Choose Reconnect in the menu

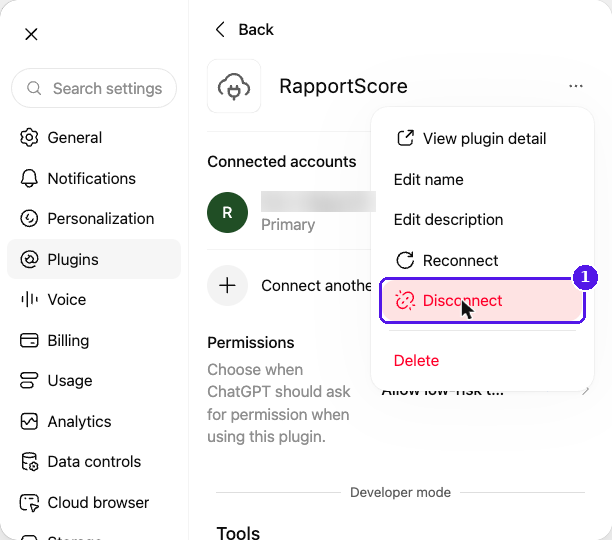[482, 260]
